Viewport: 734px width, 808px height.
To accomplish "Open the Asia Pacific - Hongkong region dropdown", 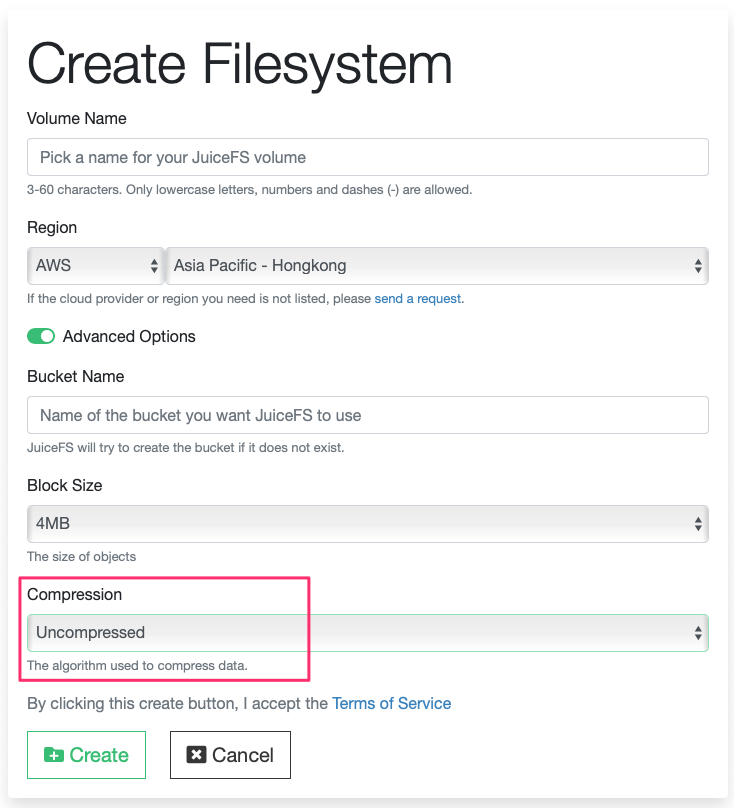I will click(437, 266).
